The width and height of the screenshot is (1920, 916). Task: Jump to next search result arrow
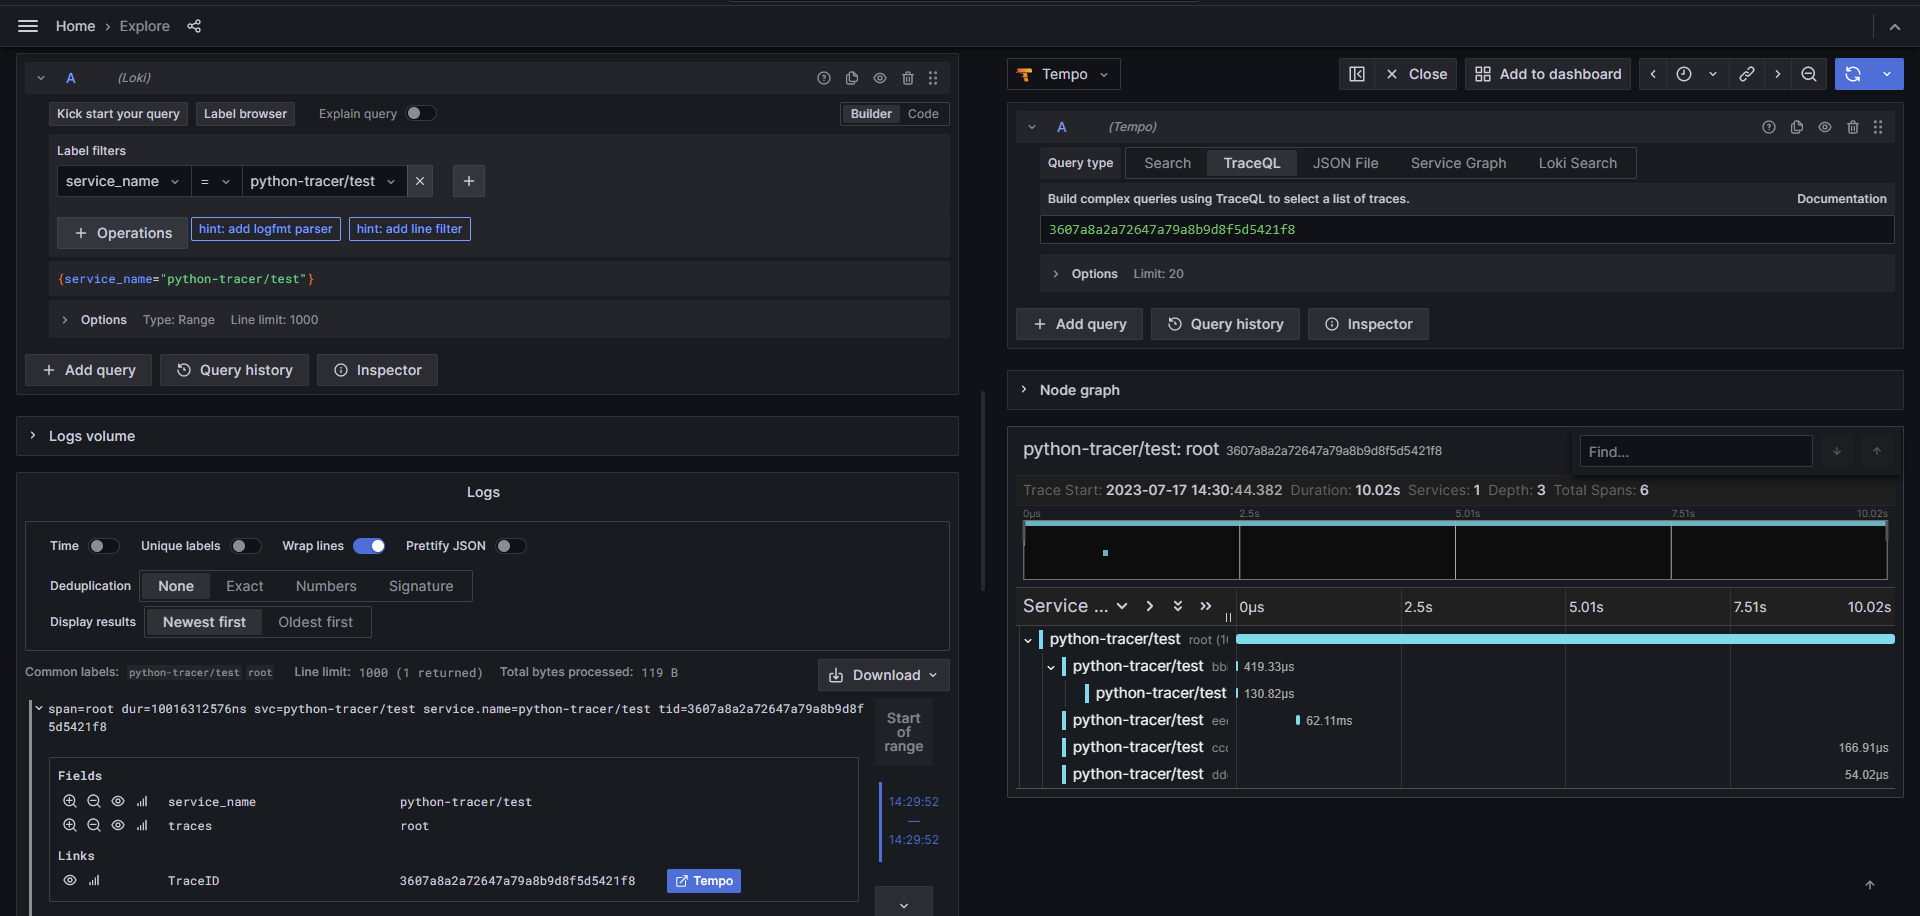pyautogui.click(x=1837, y=451)
